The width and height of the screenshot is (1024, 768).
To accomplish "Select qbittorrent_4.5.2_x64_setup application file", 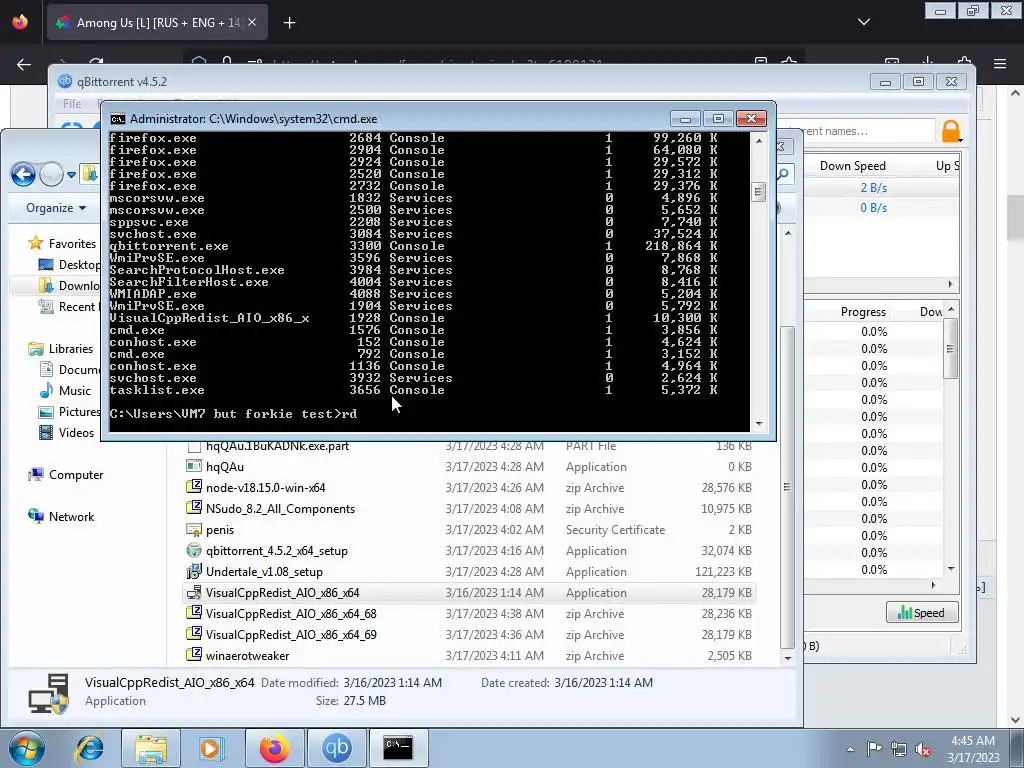I will [469, 551].
